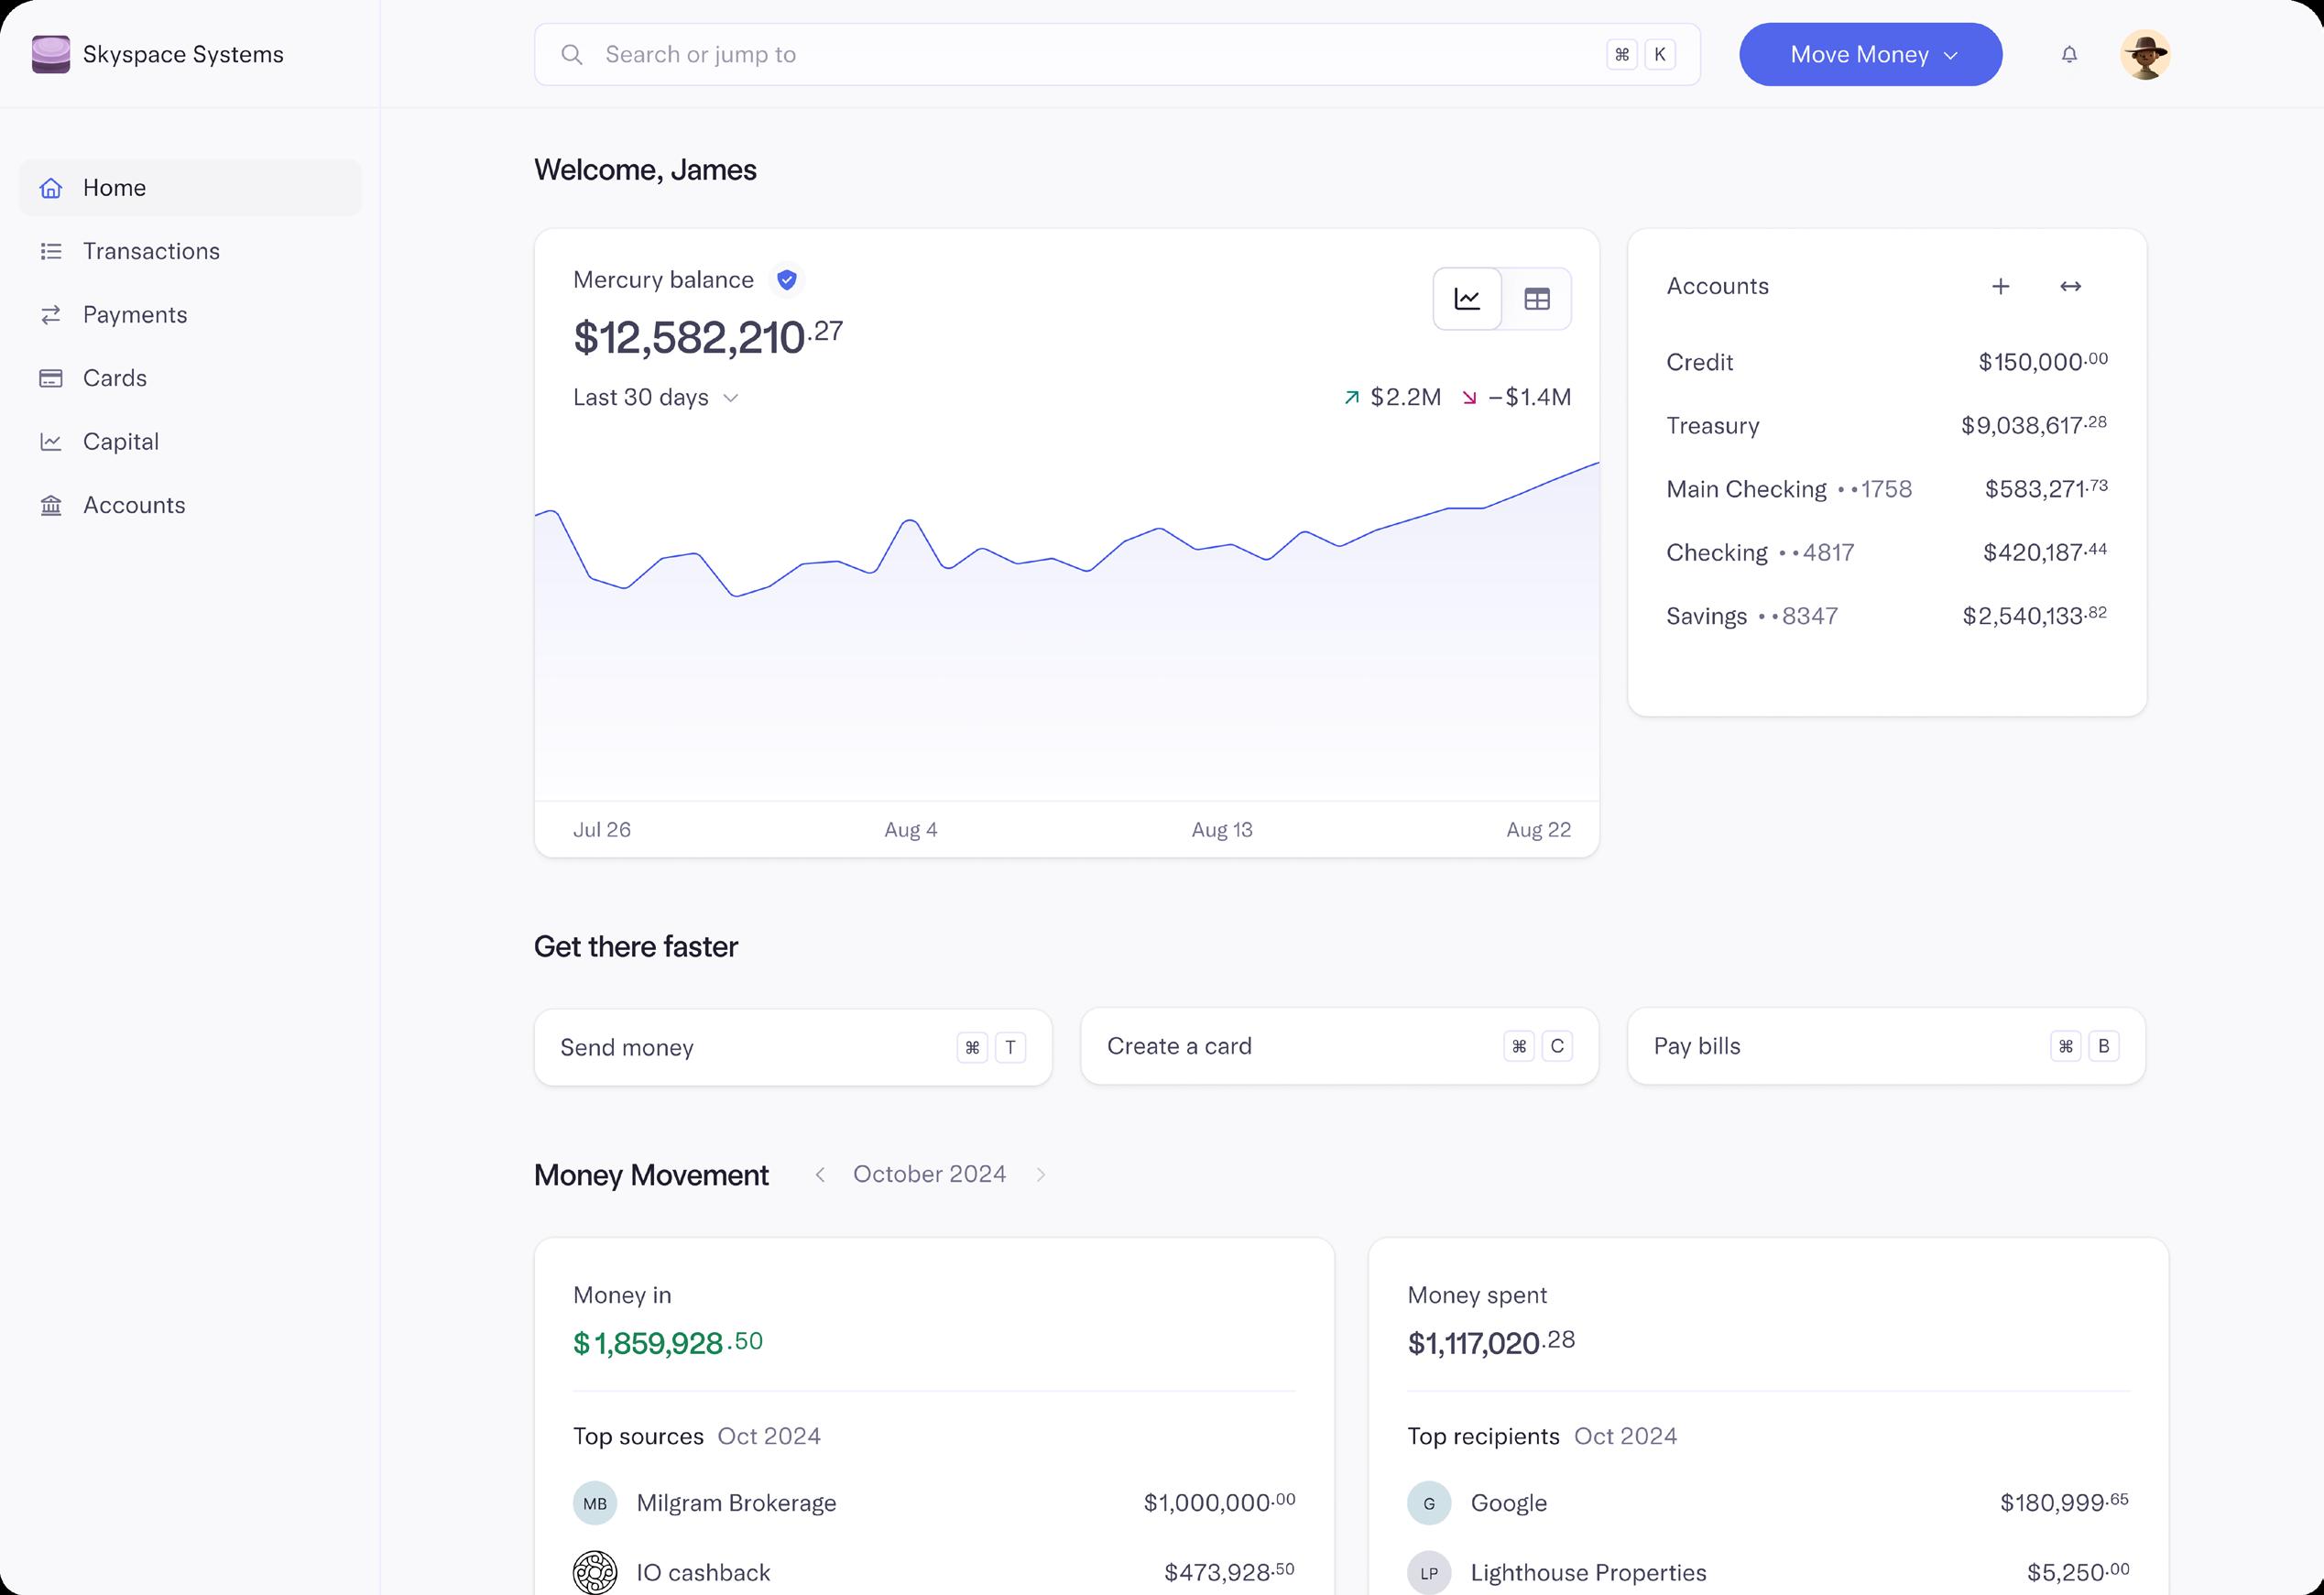Image resolution: width=2324 pixels, height=1595 pixels.
Task: Click the IO cashback source icon
Action: tap(595, 1571)
